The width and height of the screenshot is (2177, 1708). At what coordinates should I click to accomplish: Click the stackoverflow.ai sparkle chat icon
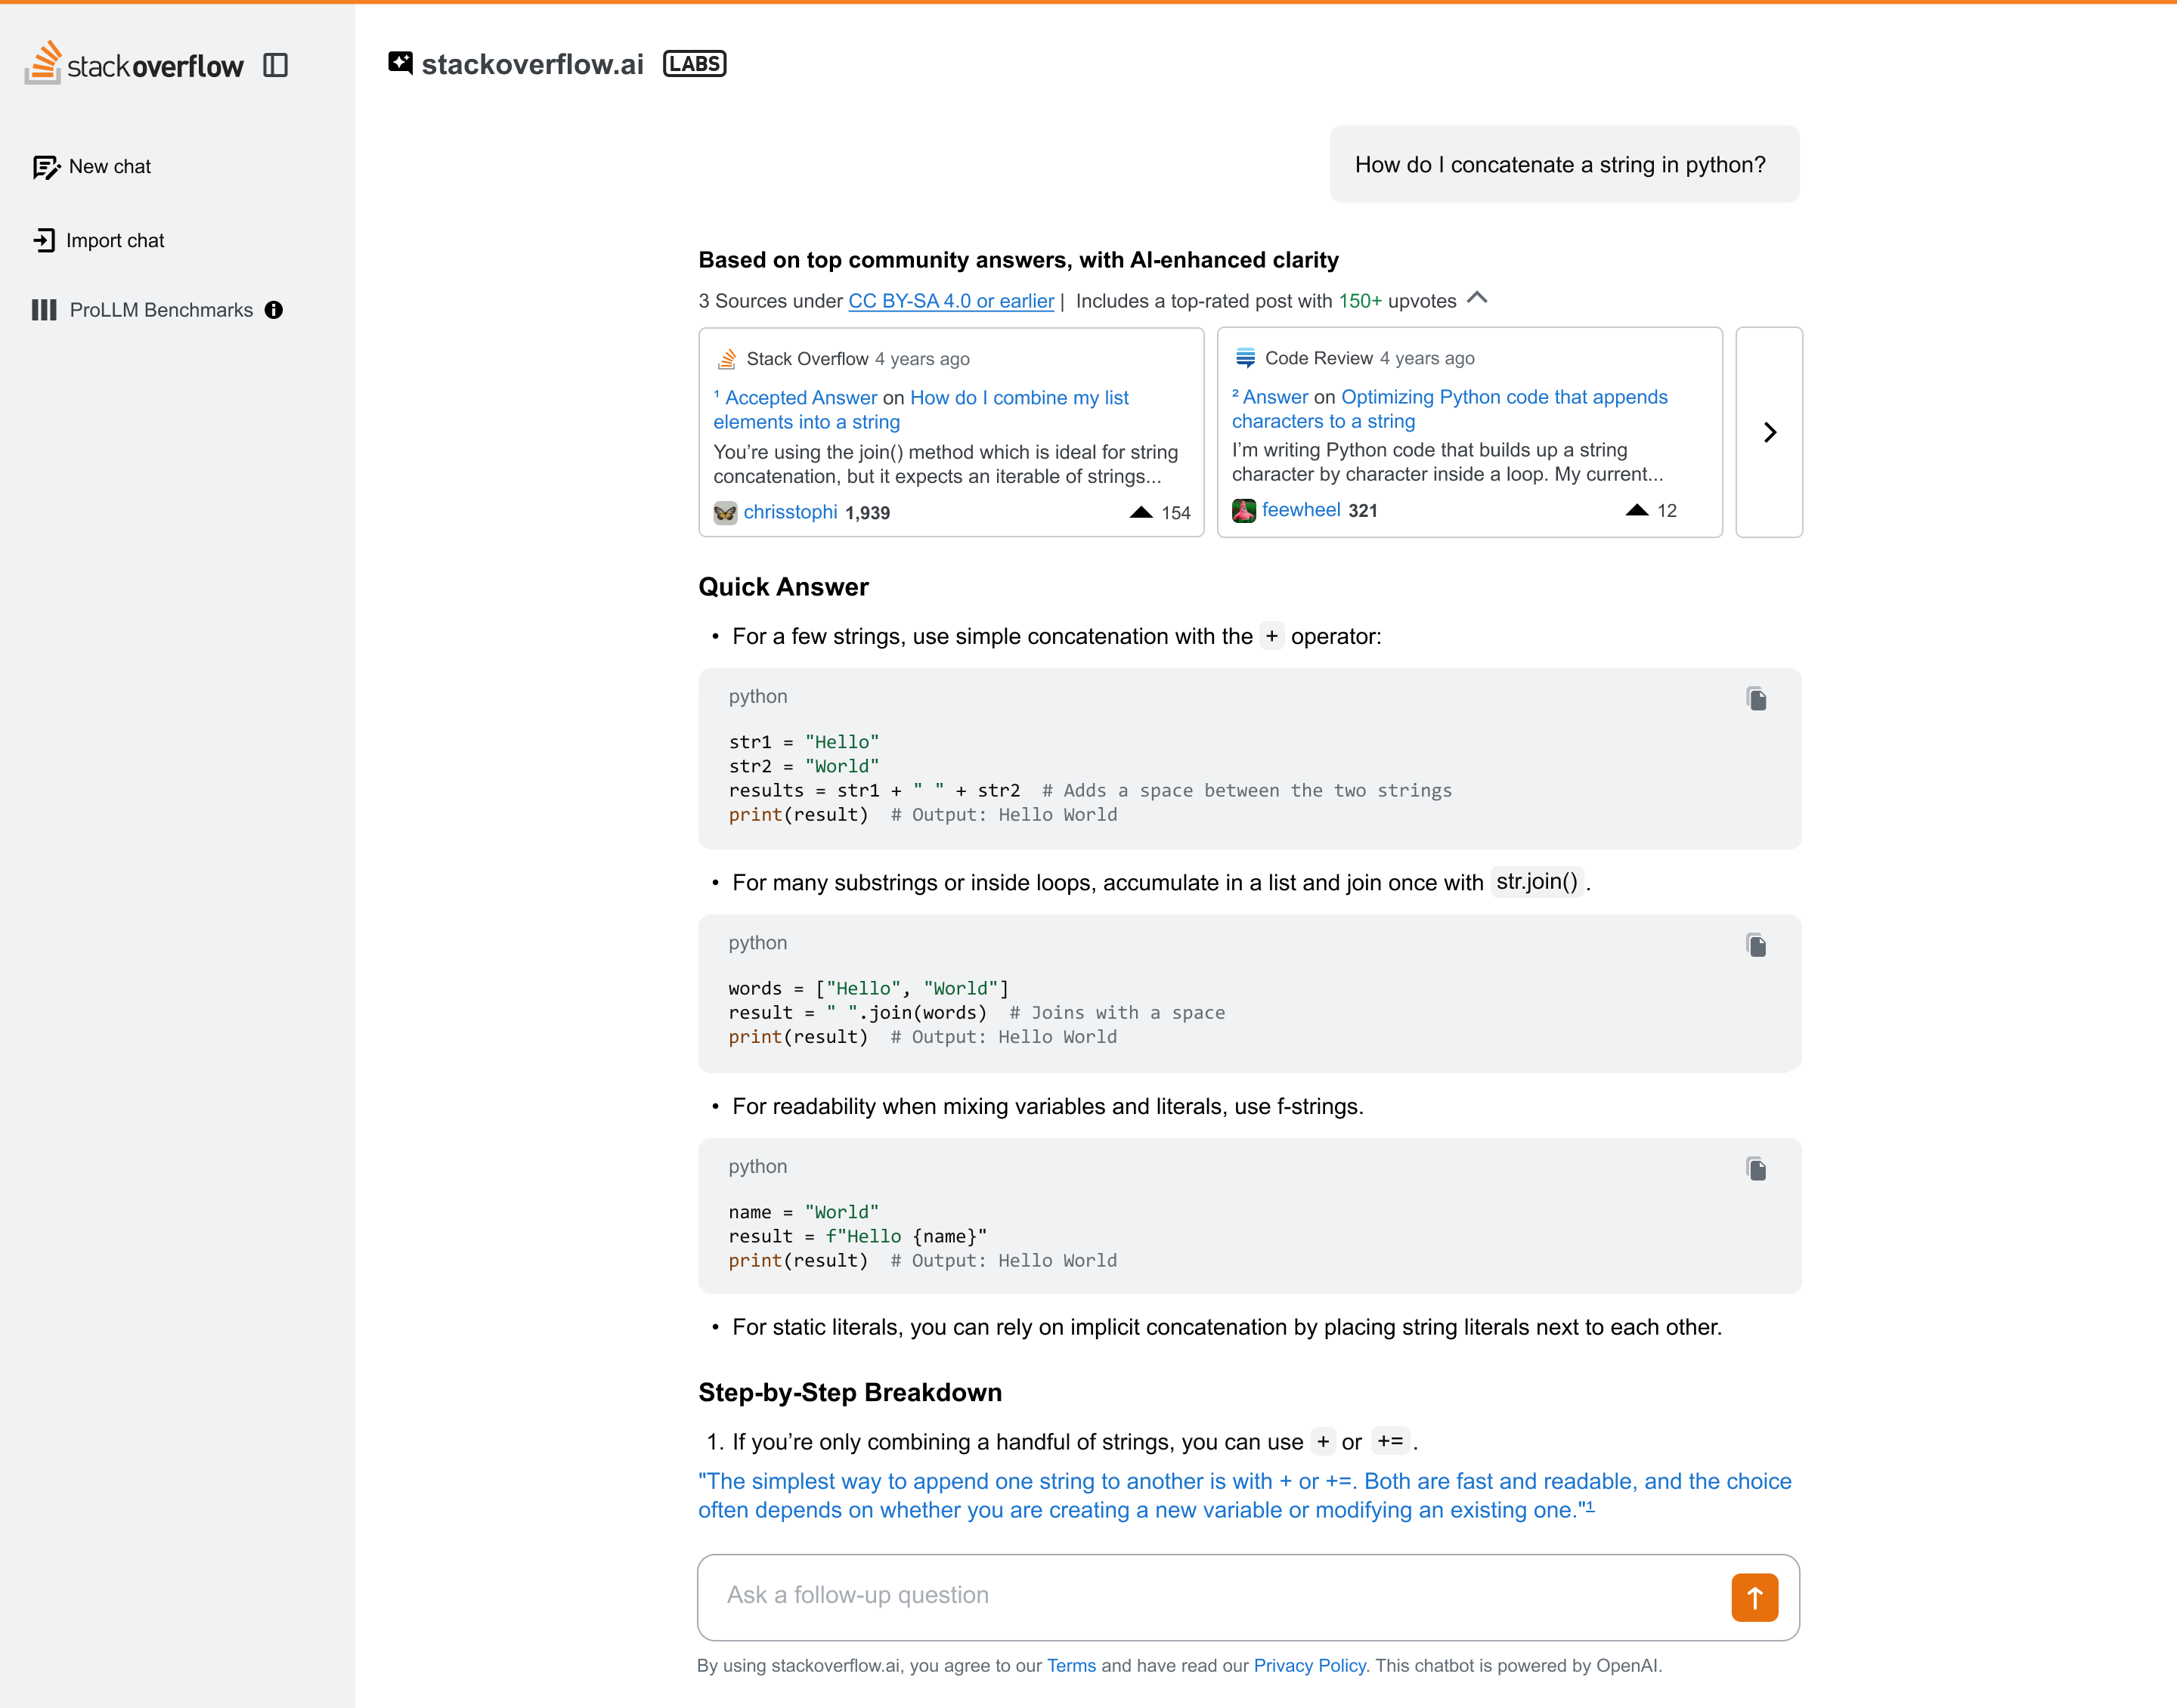tap(400, 63)
